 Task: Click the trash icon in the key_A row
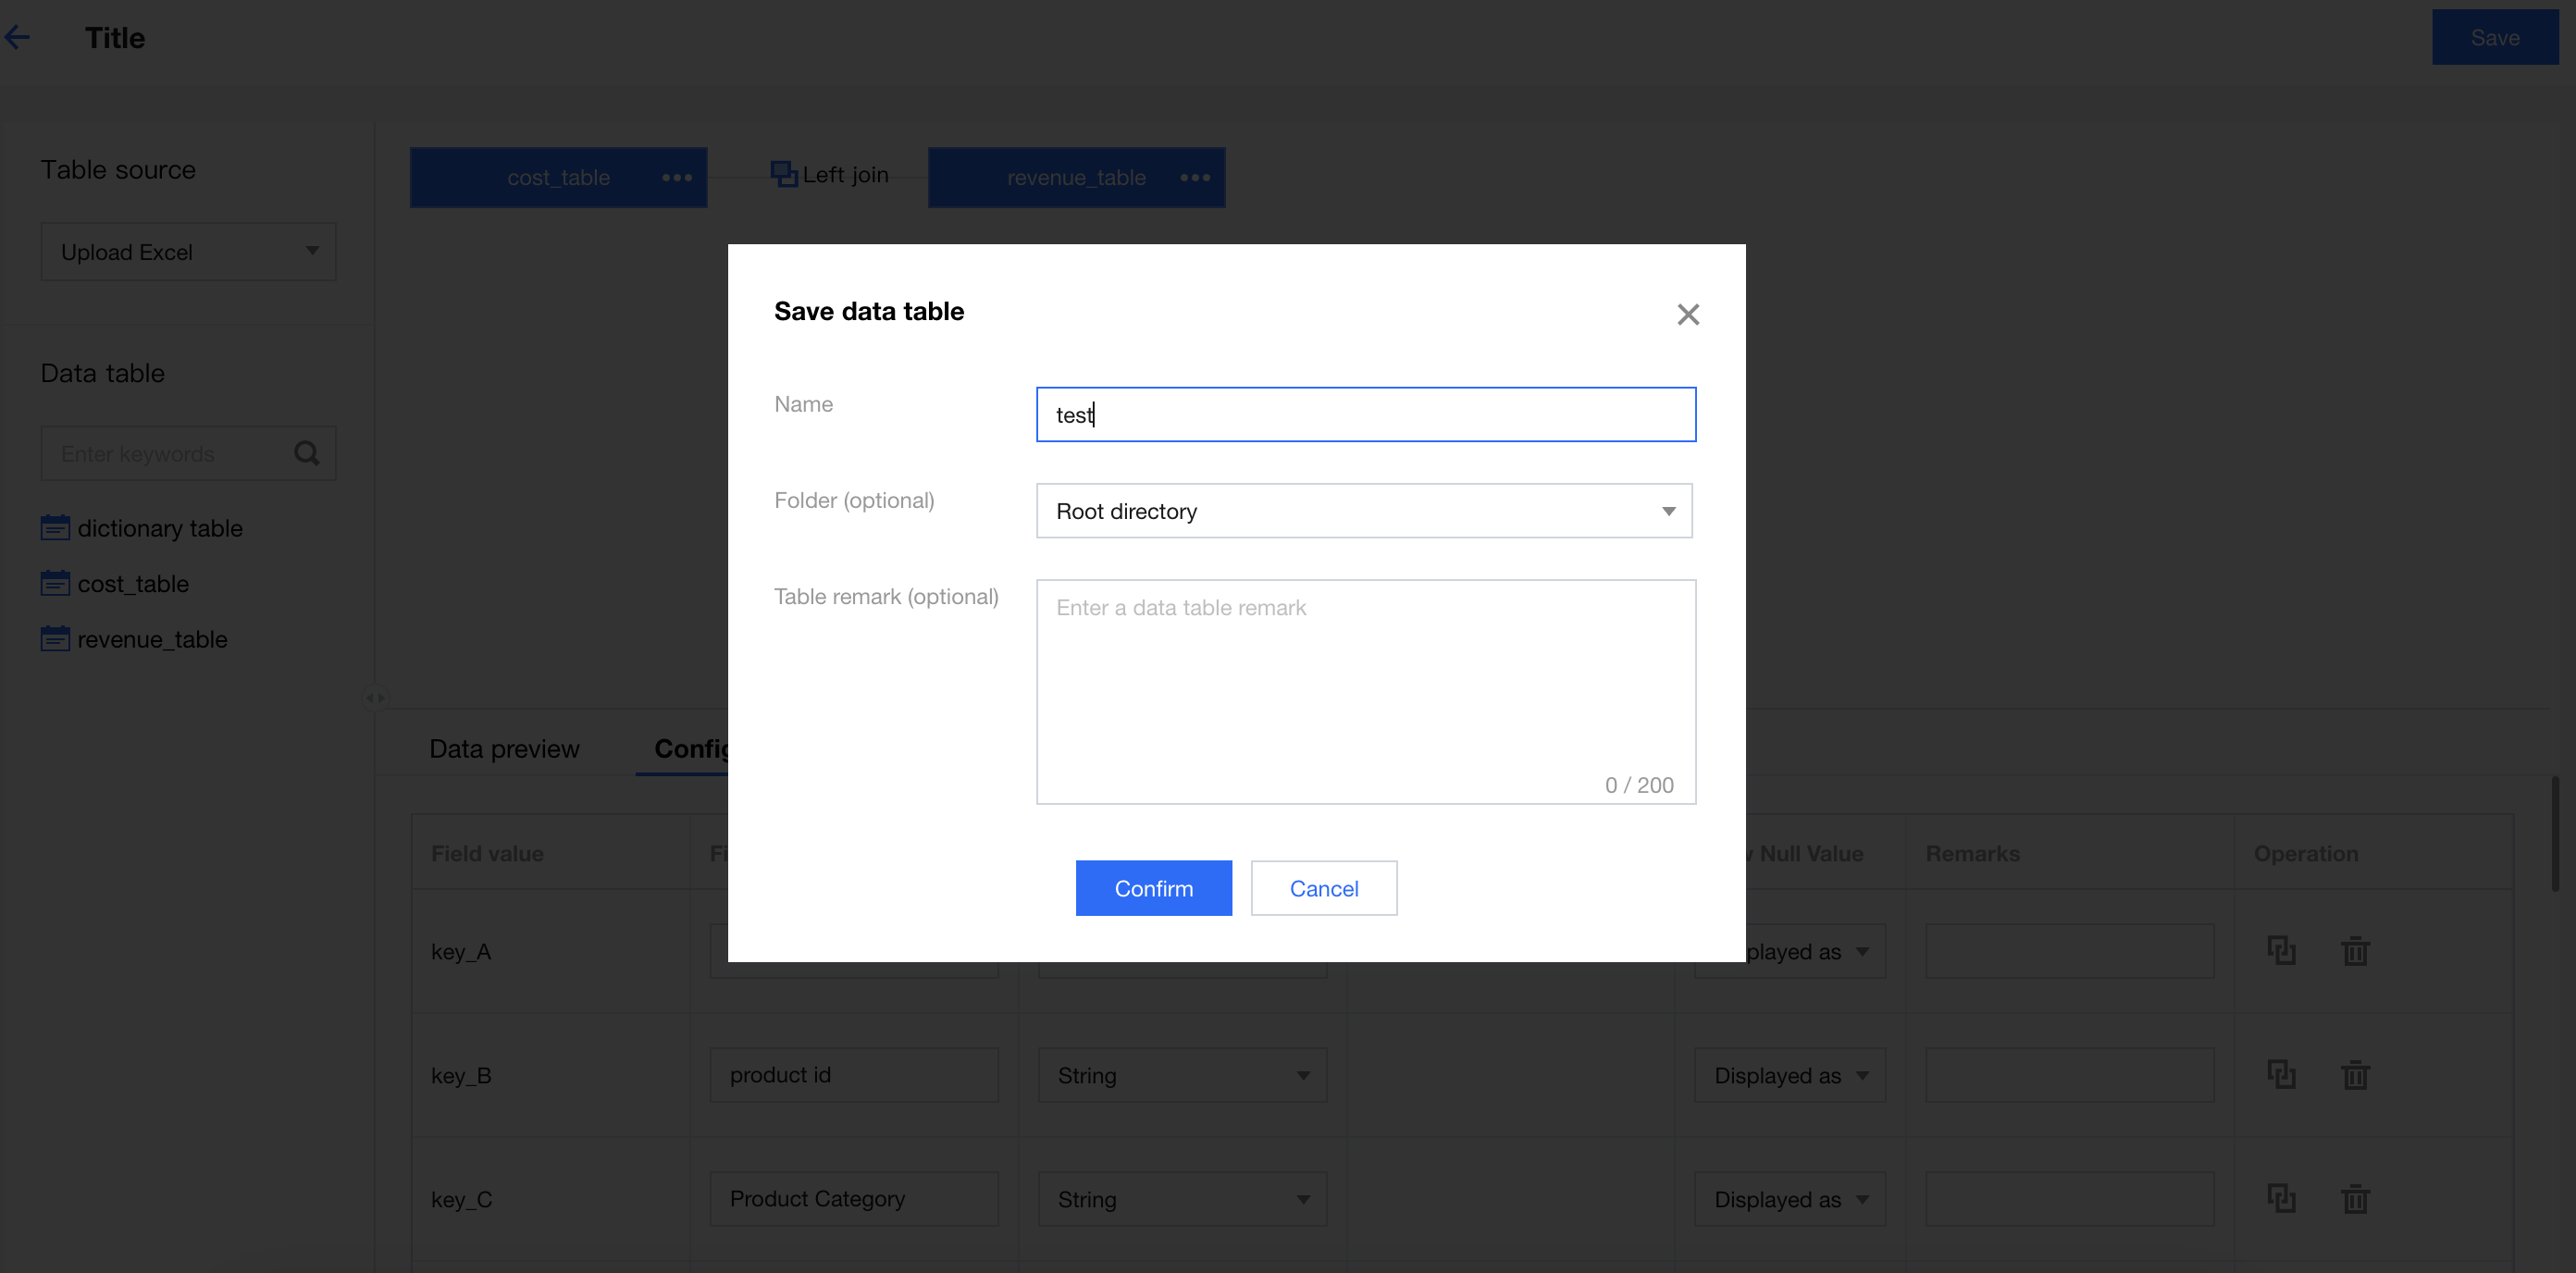2355,950
